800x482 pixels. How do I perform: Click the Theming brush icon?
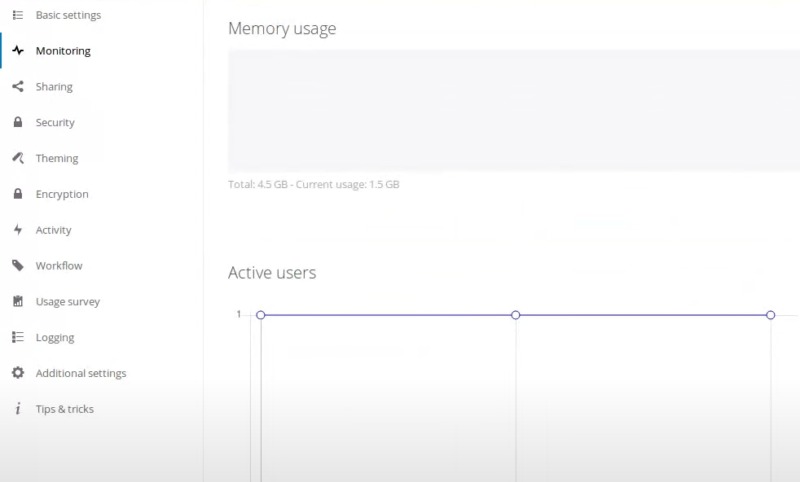point(17,158)
